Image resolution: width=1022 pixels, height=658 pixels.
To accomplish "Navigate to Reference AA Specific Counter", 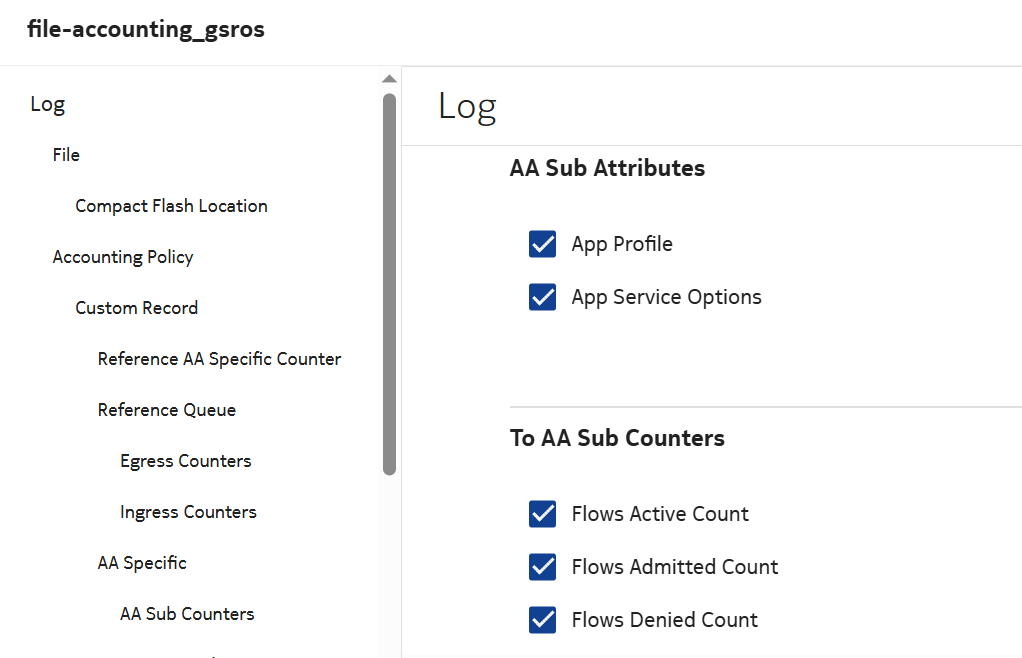I will coord(219,359).
